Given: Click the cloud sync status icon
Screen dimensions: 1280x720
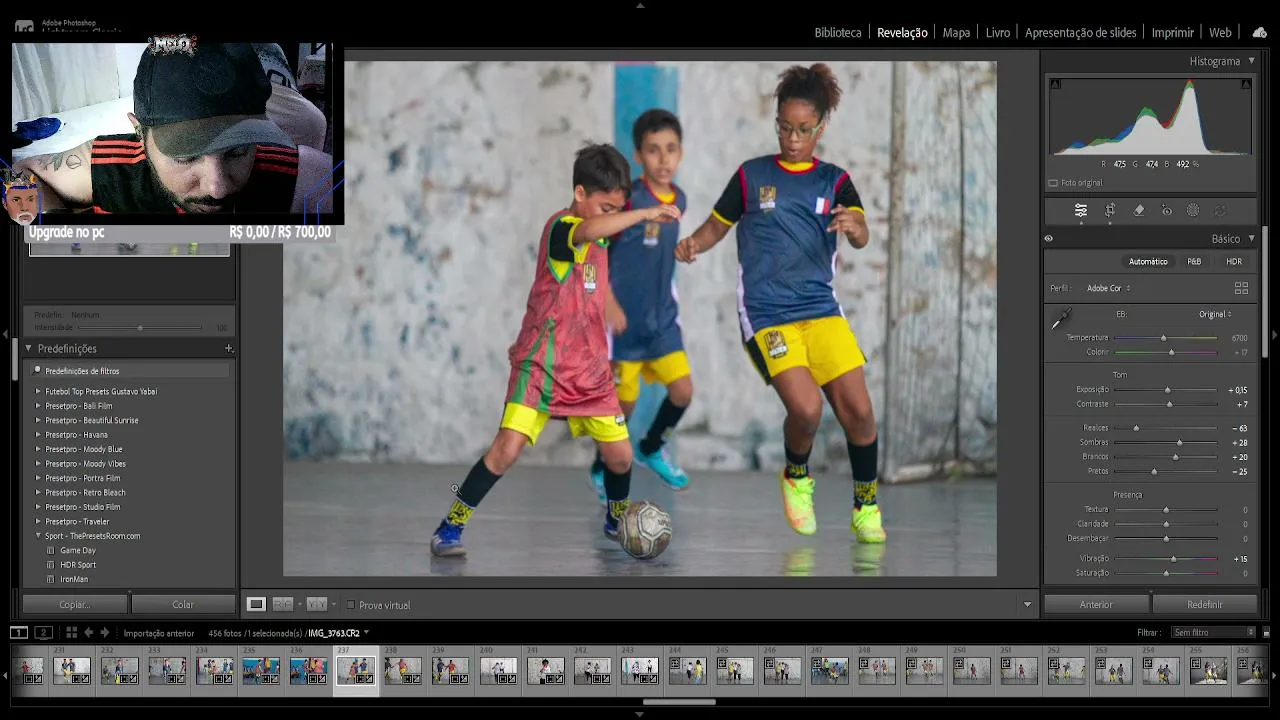Looking at the screenshot, I should pos(1259,32).
